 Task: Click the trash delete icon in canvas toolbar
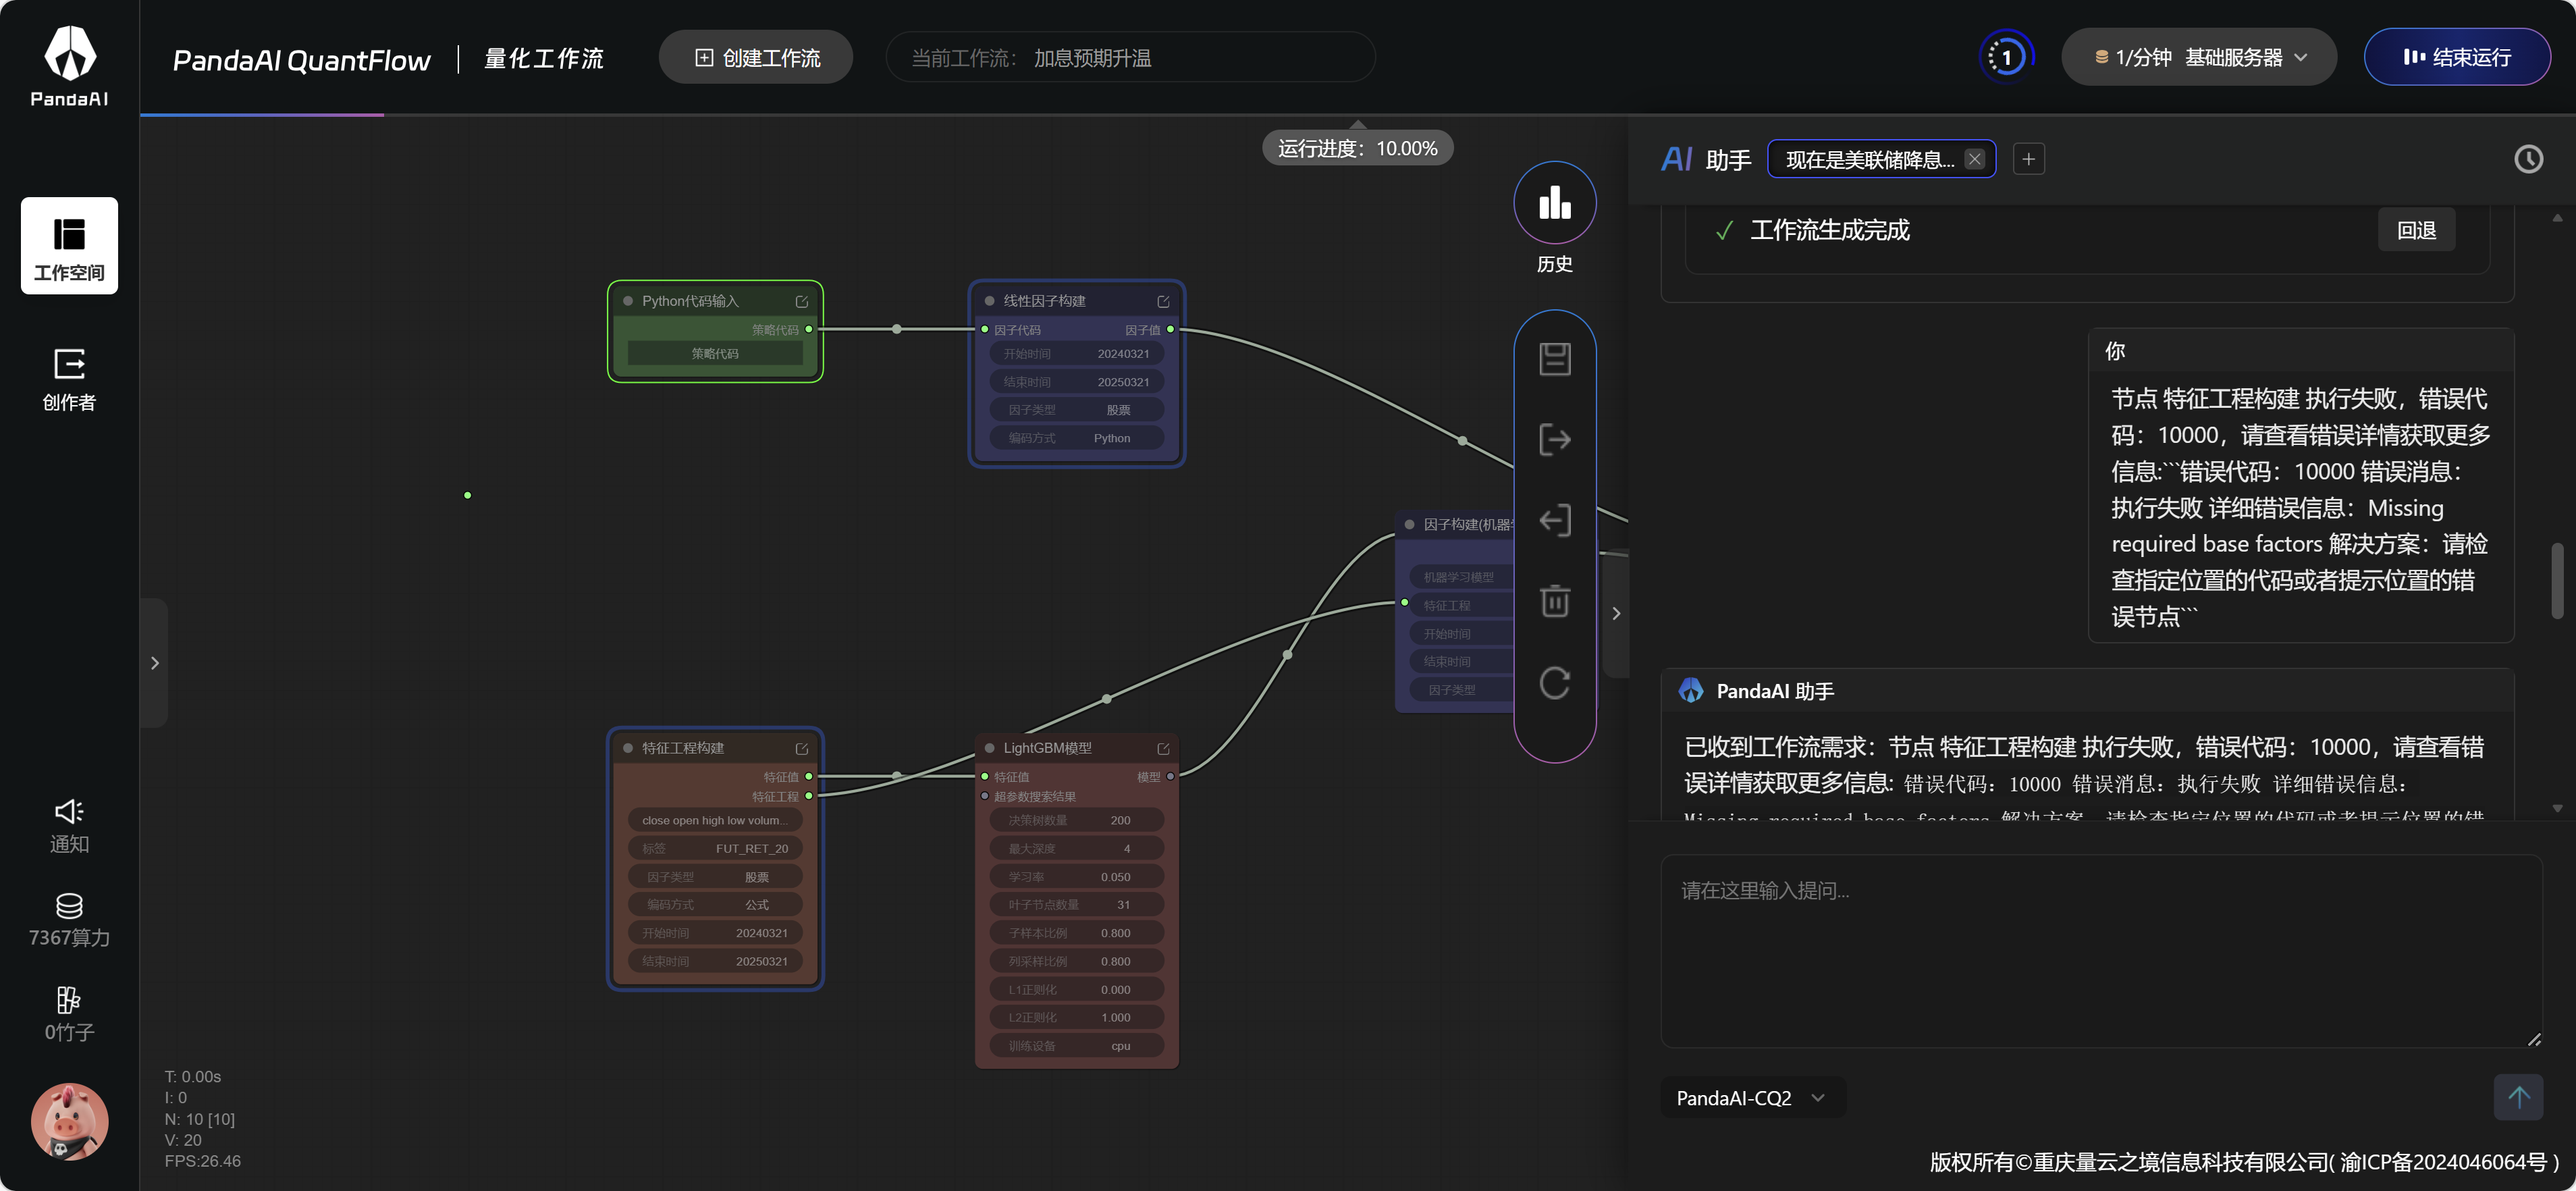(1554, 601)
